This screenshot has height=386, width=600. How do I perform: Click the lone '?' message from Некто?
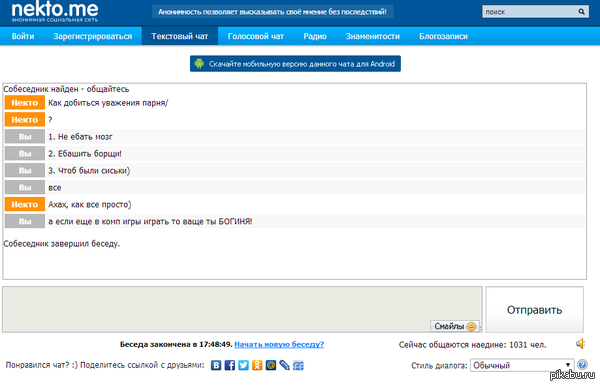[x=50, y=120]
